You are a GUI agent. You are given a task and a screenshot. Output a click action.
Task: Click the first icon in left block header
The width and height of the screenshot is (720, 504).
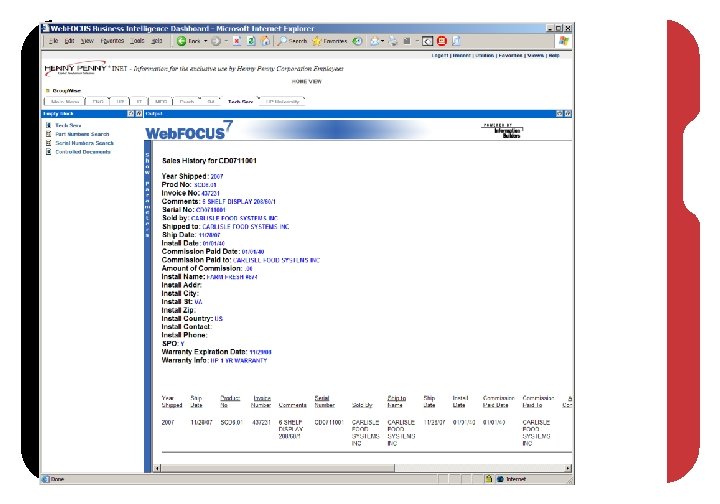point(130,113)
